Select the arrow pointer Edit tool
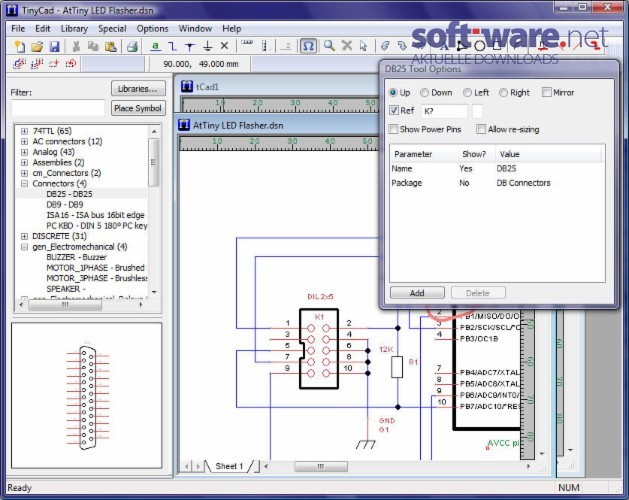629x500 pixels. [363, 46]
